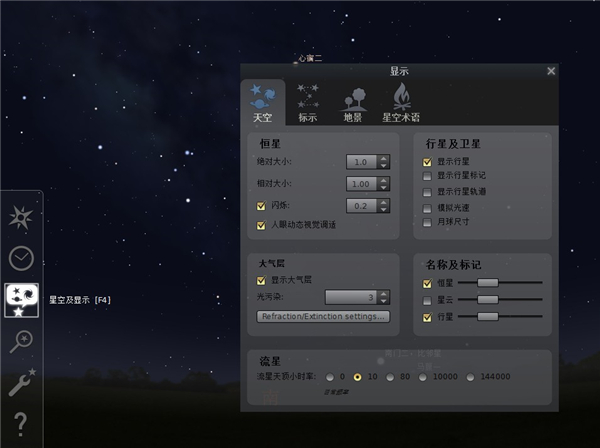The width and height of the screenshot is (600, 448).
Task: Switch to the 地景 tab
Action: 353,104
